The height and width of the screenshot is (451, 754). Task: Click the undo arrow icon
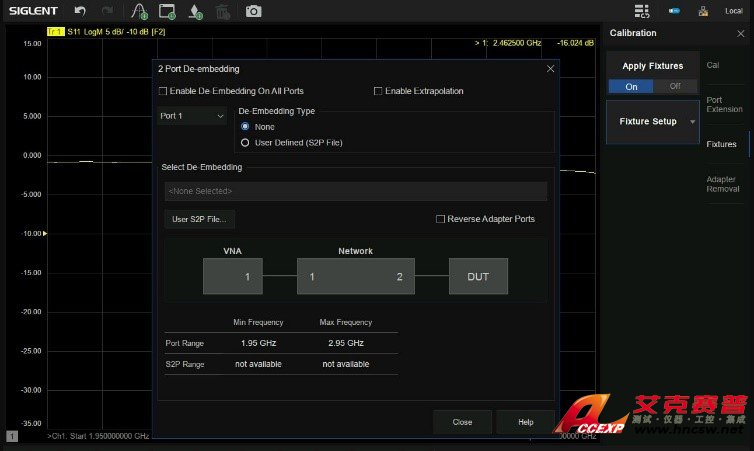coord(80,11)
